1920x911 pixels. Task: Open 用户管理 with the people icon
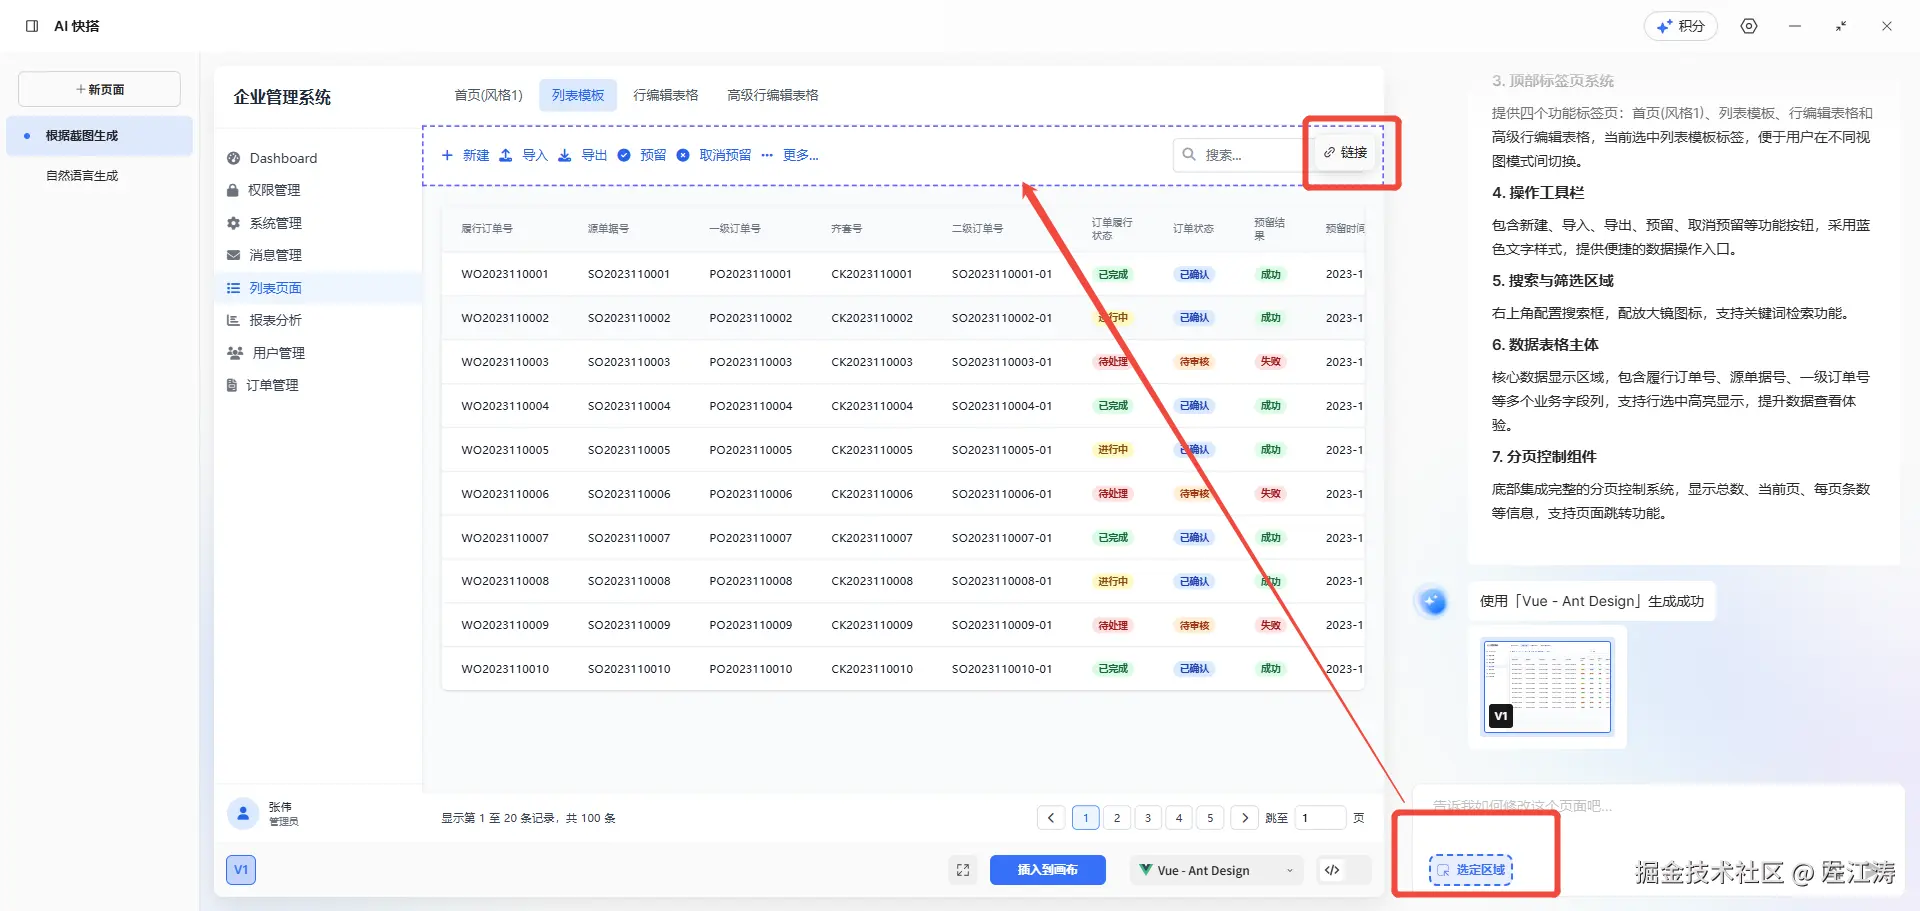(266, 353)
